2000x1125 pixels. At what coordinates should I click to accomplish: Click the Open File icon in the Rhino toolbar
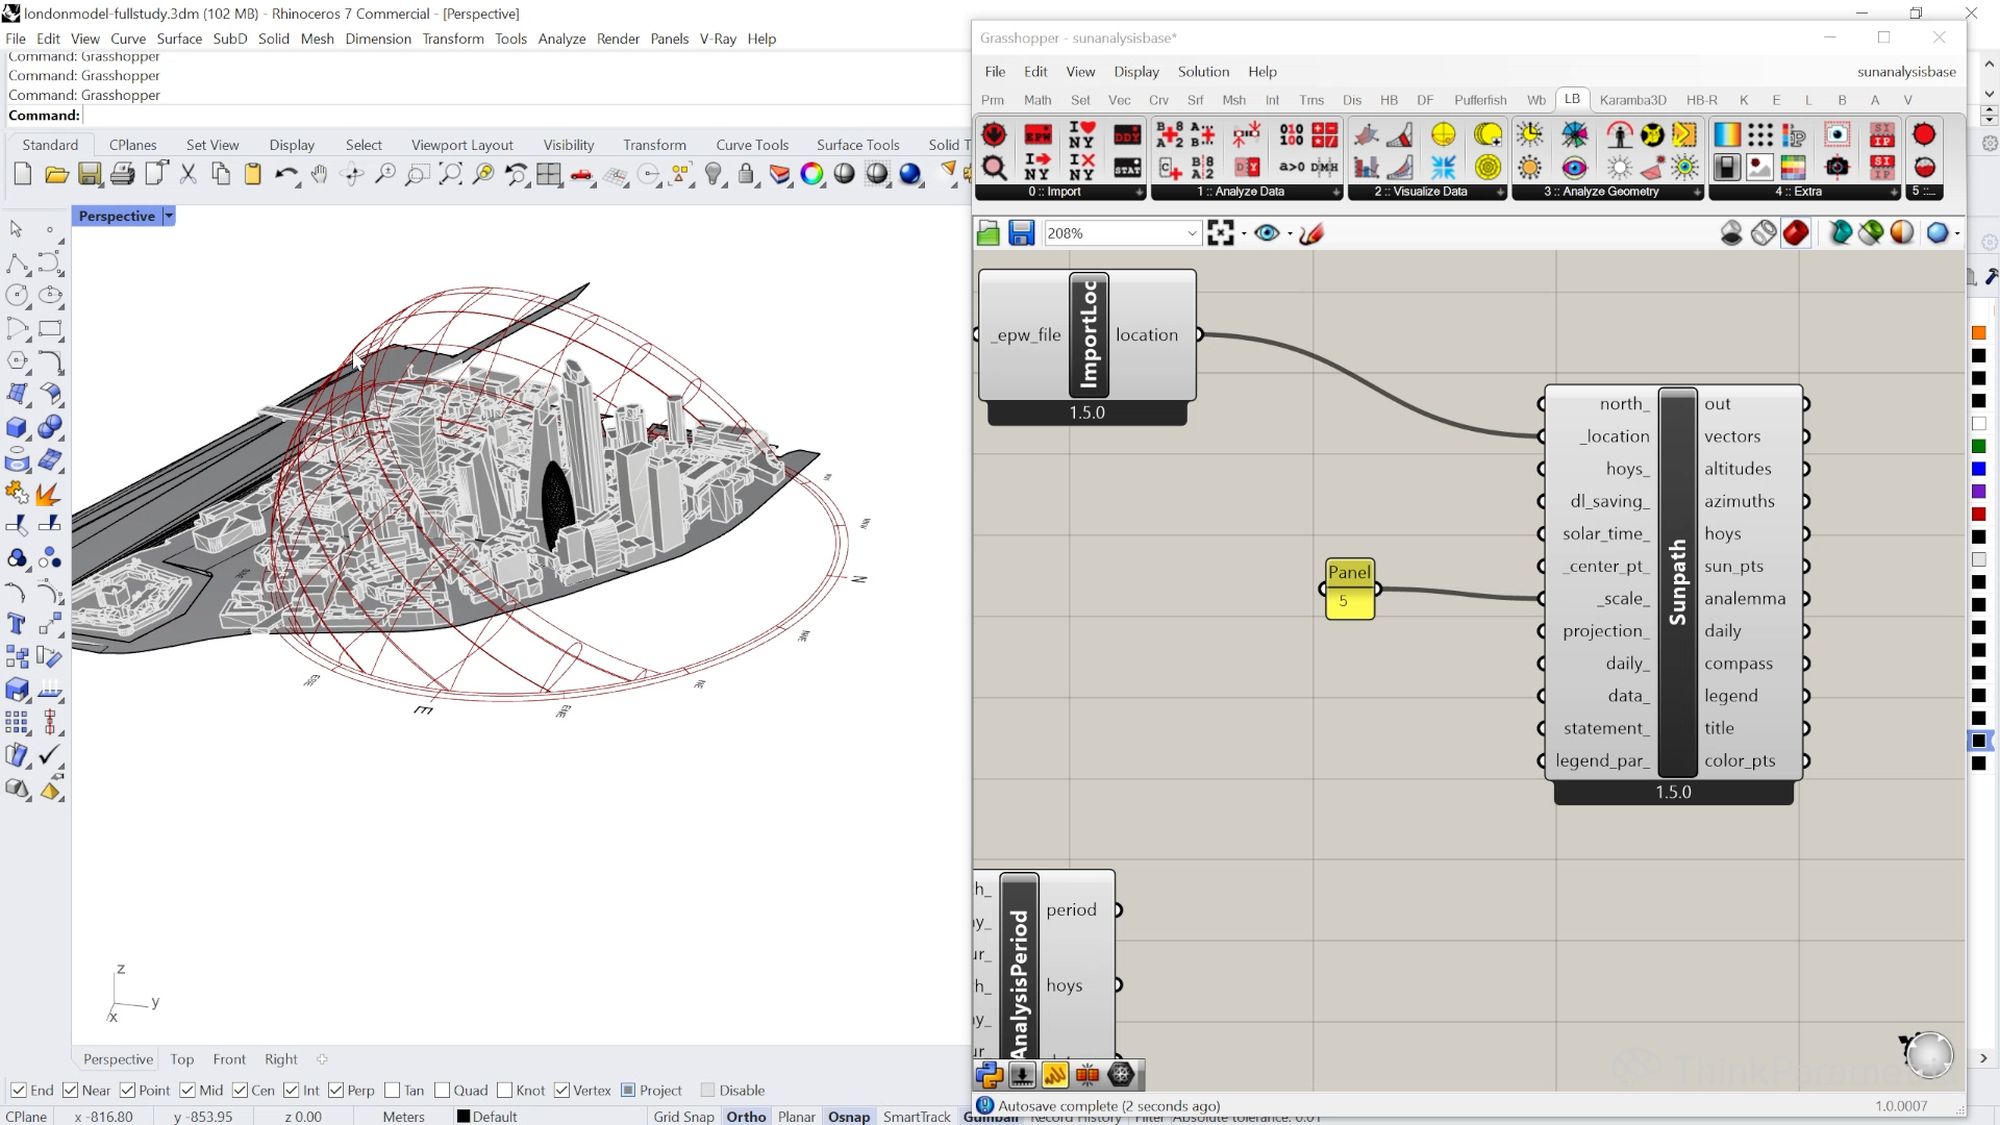[x=56, y=175]
